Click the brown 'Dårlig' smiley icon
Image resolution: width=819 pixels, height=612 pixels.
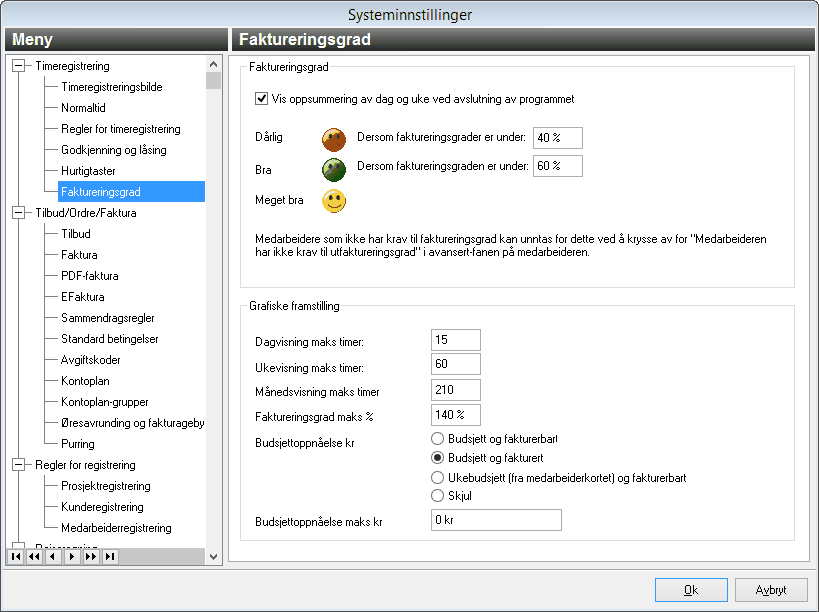pyautogui.click(x=334, y=139)
